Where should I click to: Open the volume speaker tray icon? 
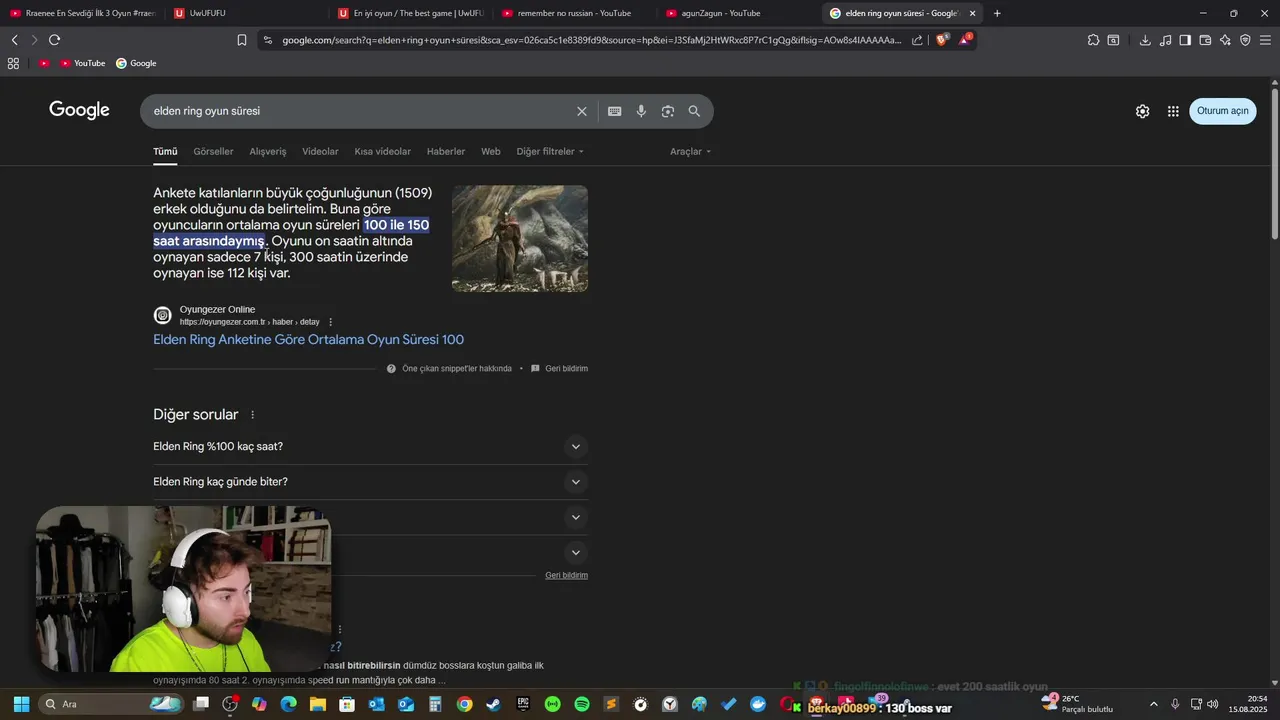pyautogui.click(x=1213, y=704)
